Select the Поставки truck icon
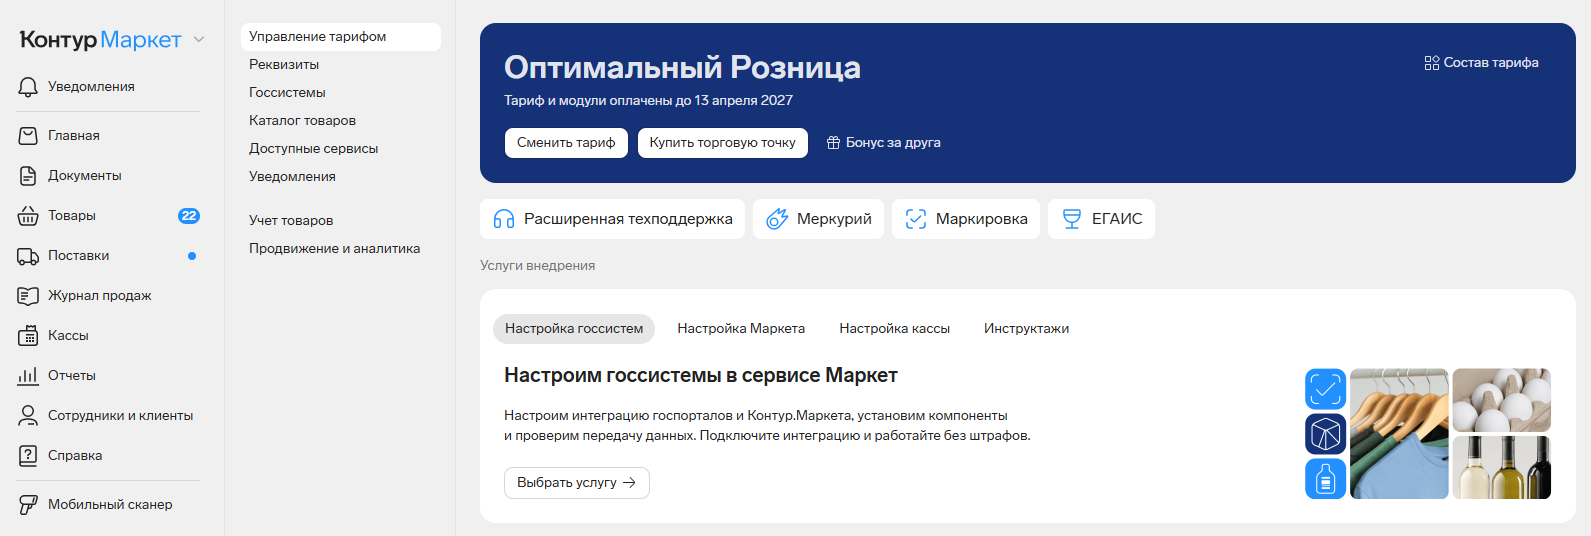 coord(28,256)
